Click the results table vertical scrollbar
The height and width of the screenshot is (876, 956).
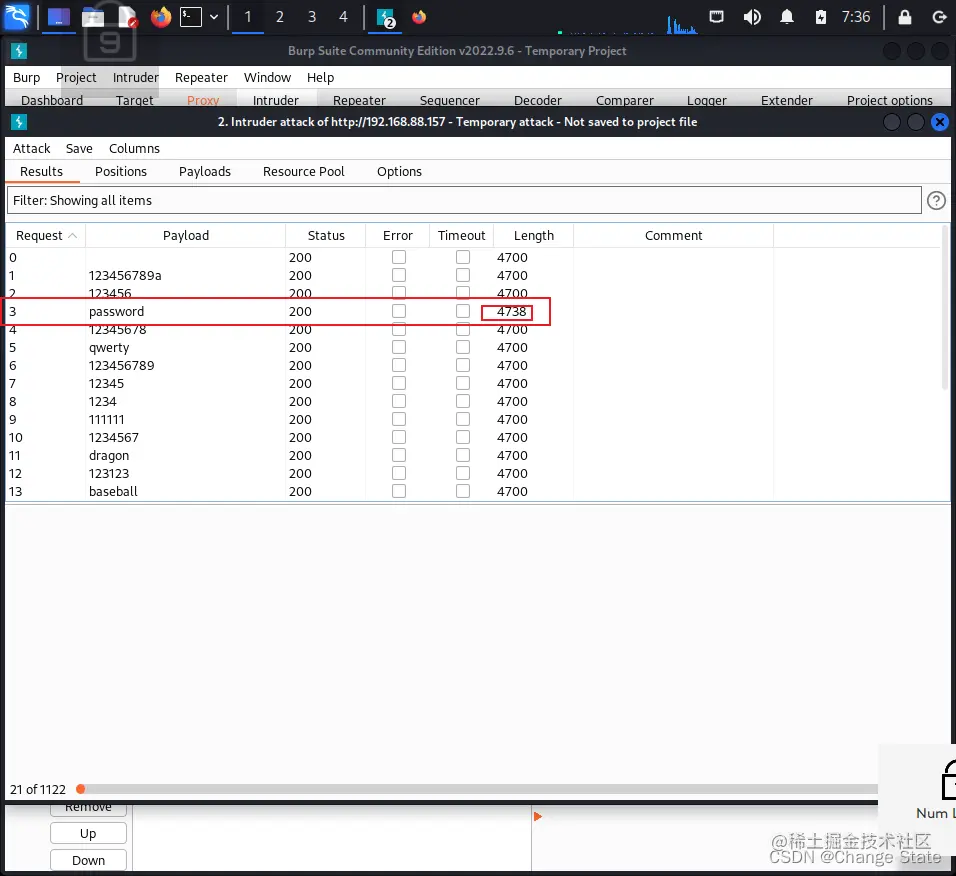click(946, 308)
